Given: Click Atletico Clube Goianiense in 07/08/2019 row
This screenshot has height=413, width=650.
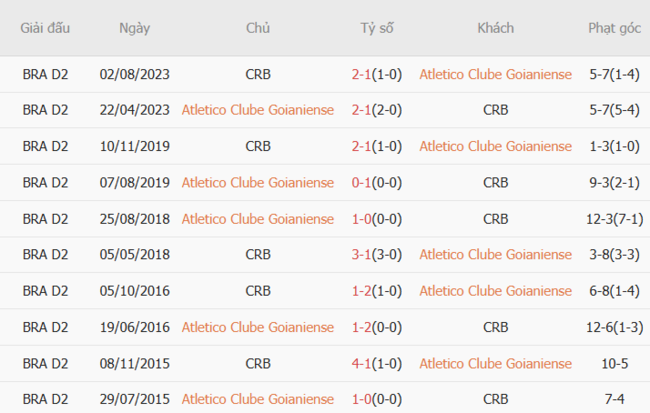Looking at the screenshot, I should (x=257, y=182).
